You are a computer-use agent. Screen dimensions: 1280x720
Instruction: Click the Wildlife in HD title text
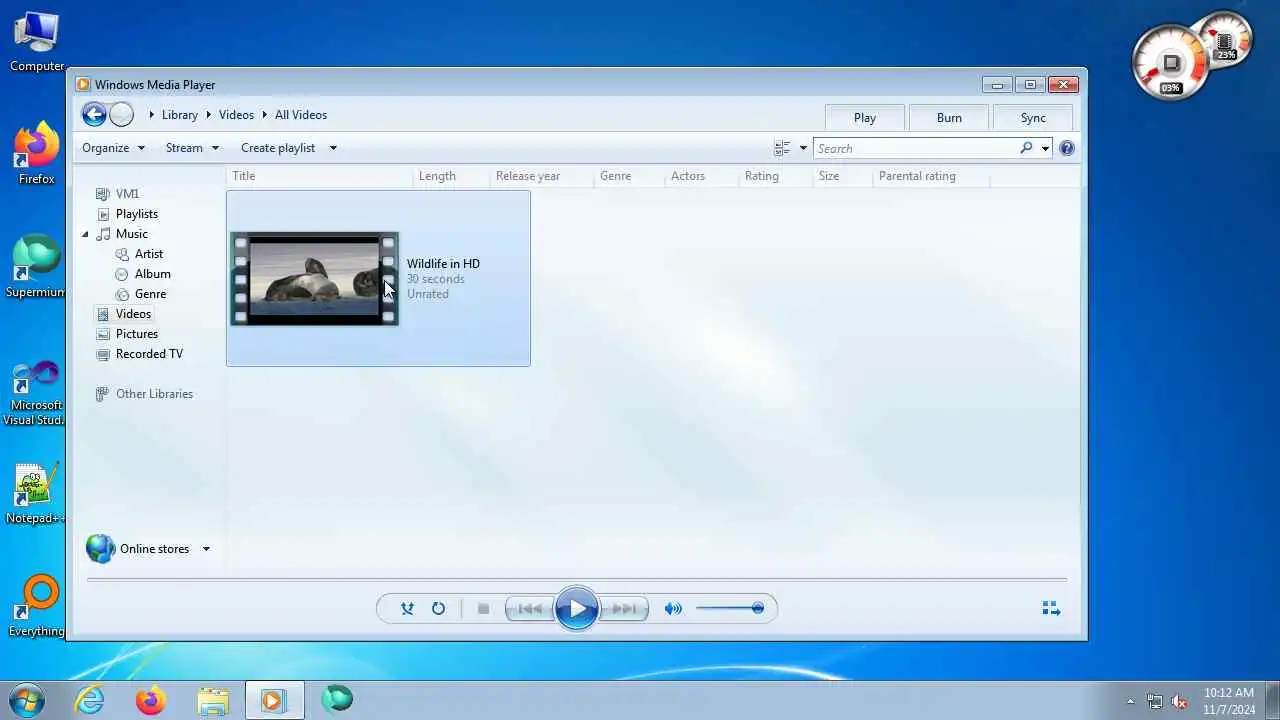pyautogui.click(x=443, y=264)
